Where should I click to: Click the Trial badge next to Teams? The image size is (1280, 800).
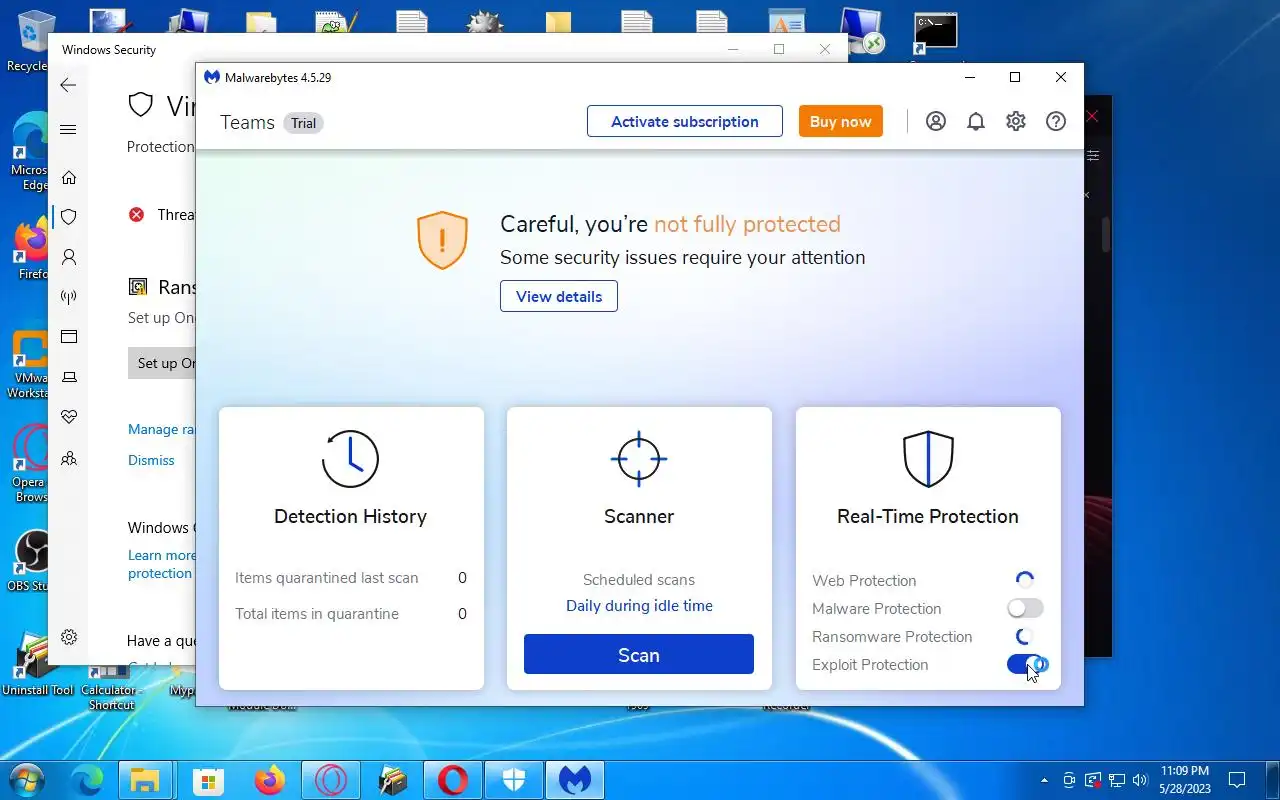tap(304, 123)
